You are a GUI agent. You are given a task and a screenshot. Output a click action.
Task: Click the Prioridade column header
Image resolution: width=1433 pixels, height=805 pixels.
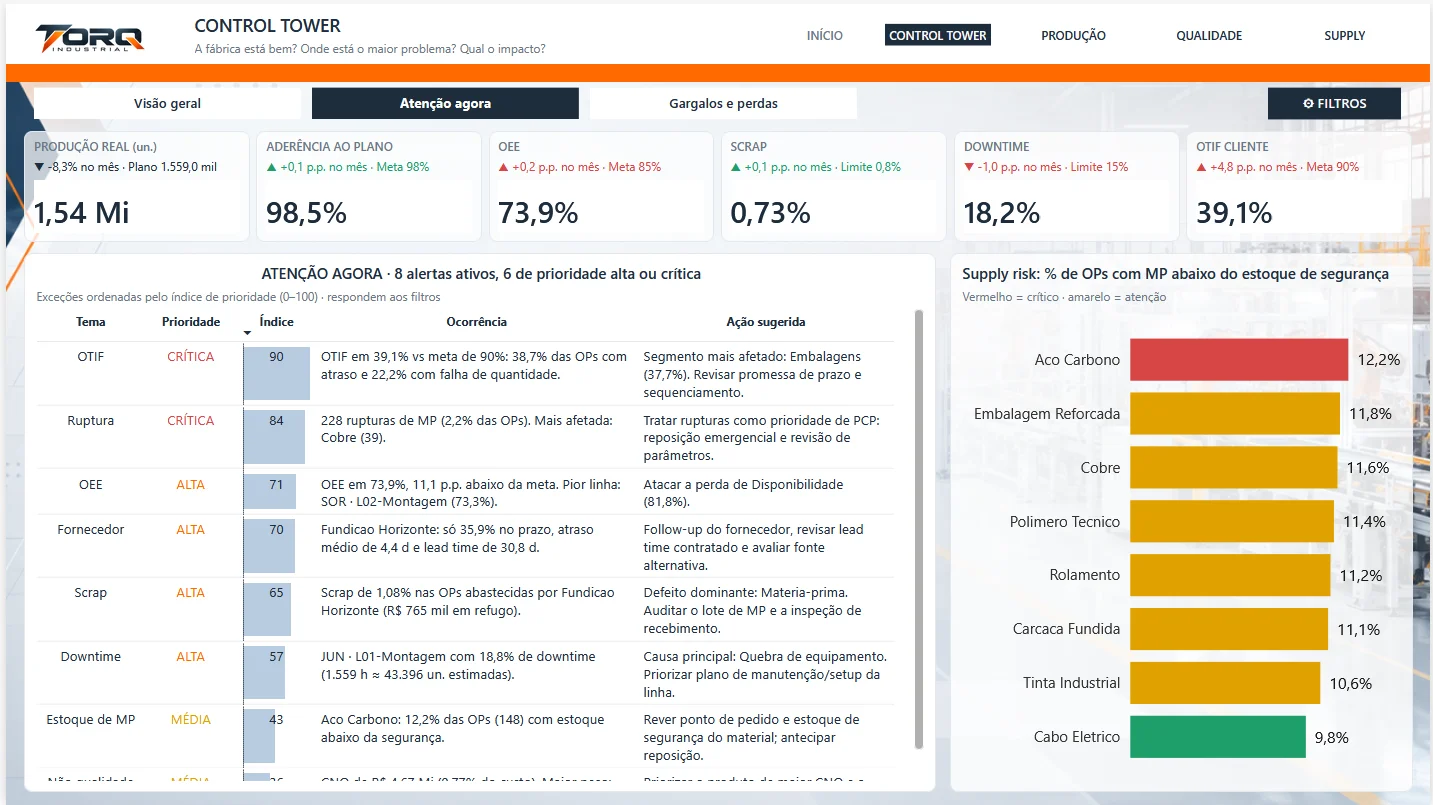191,322
